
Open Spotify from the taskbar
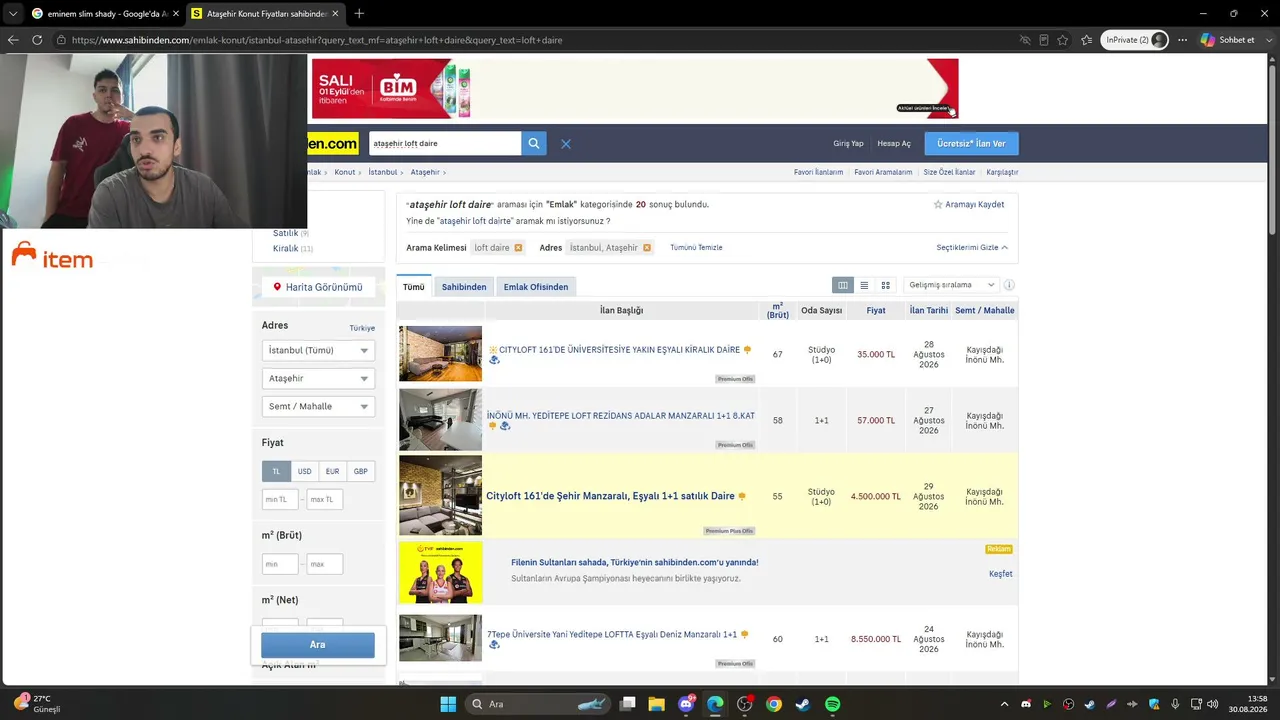pyautogui.click(x=832, y=704)
